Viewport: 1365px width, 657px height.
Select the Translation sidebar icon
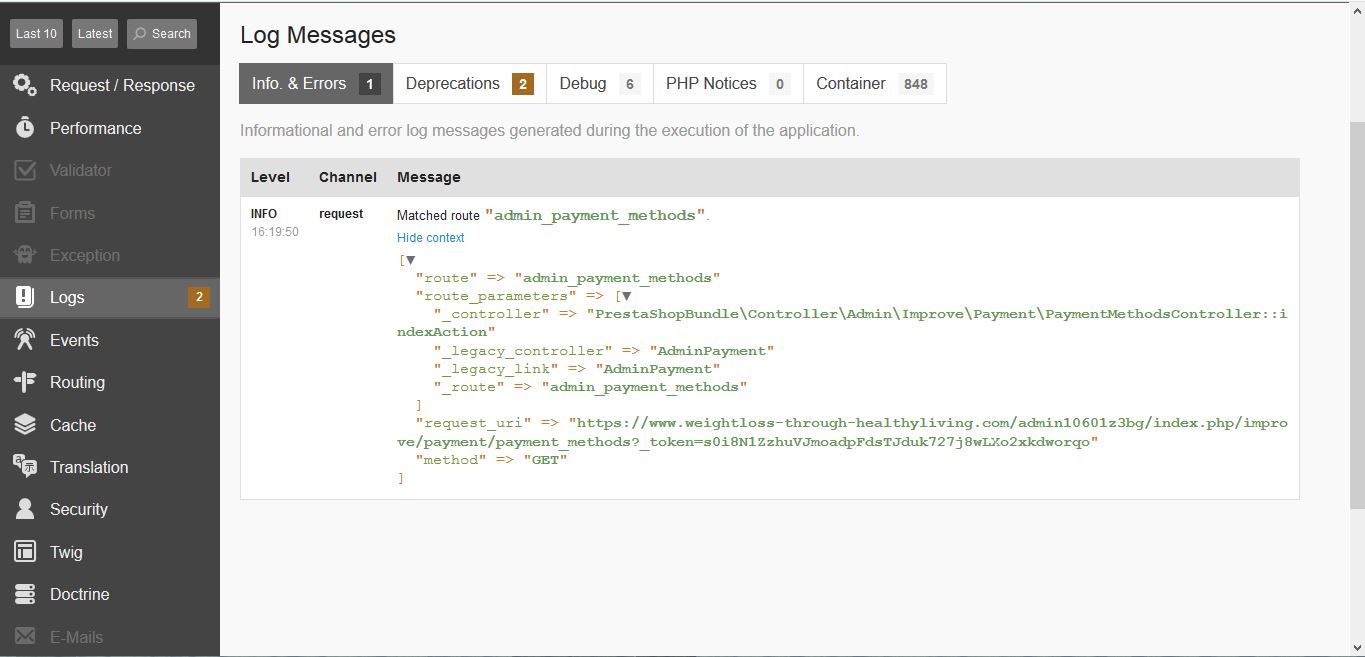[89, 467]
